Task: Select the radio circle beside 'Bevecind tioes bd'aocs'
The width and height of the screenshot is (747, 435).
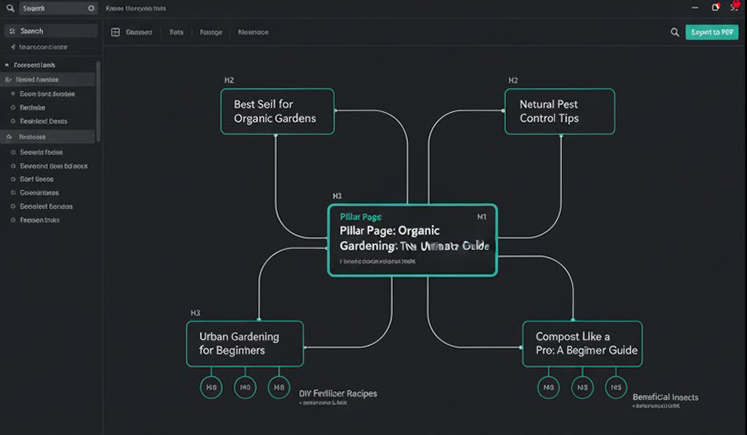Action: pos(13,166)
